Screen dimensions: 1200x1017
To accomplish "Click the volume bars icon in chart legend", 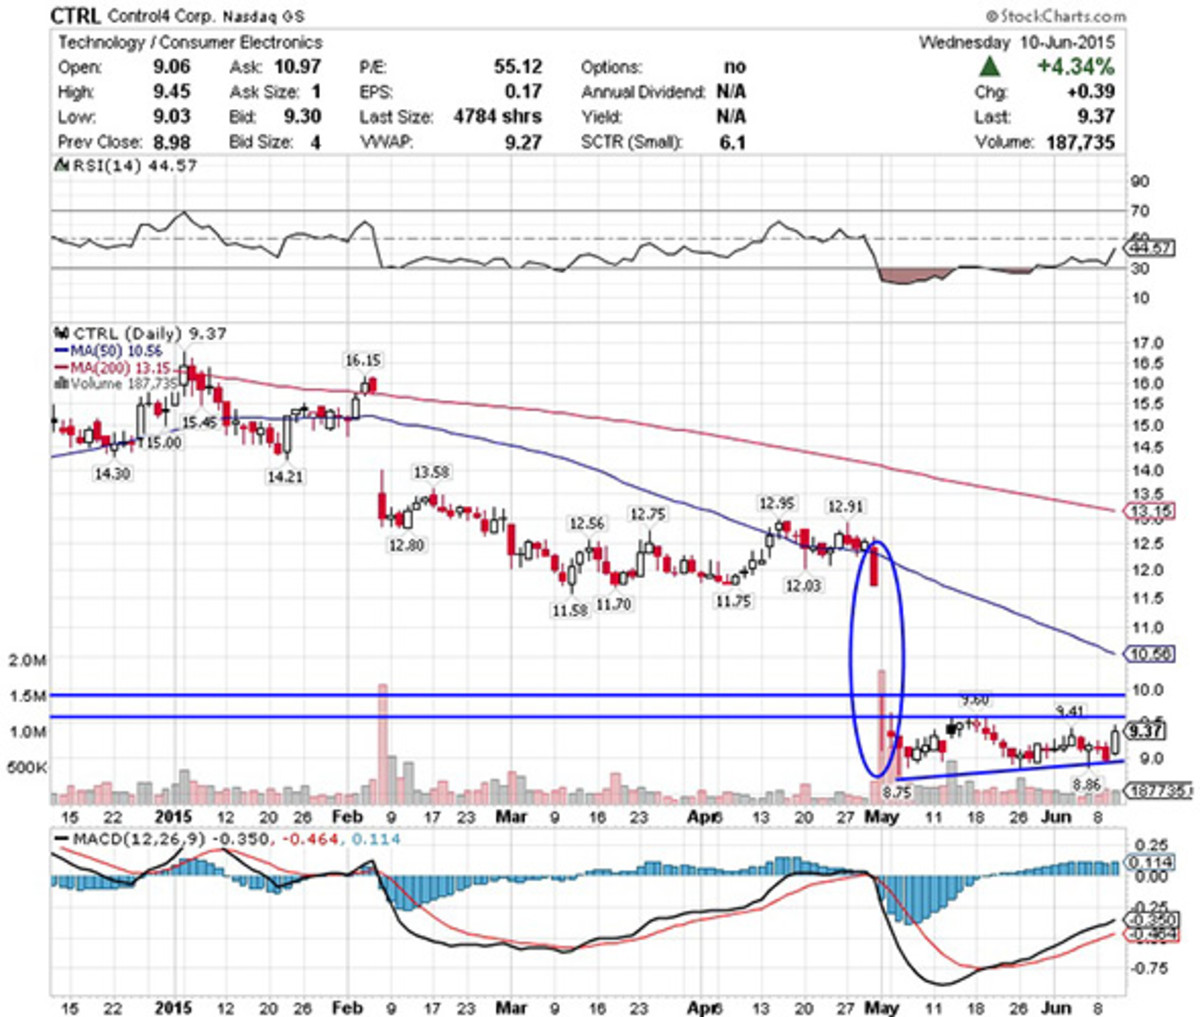I will click(61, 383).
